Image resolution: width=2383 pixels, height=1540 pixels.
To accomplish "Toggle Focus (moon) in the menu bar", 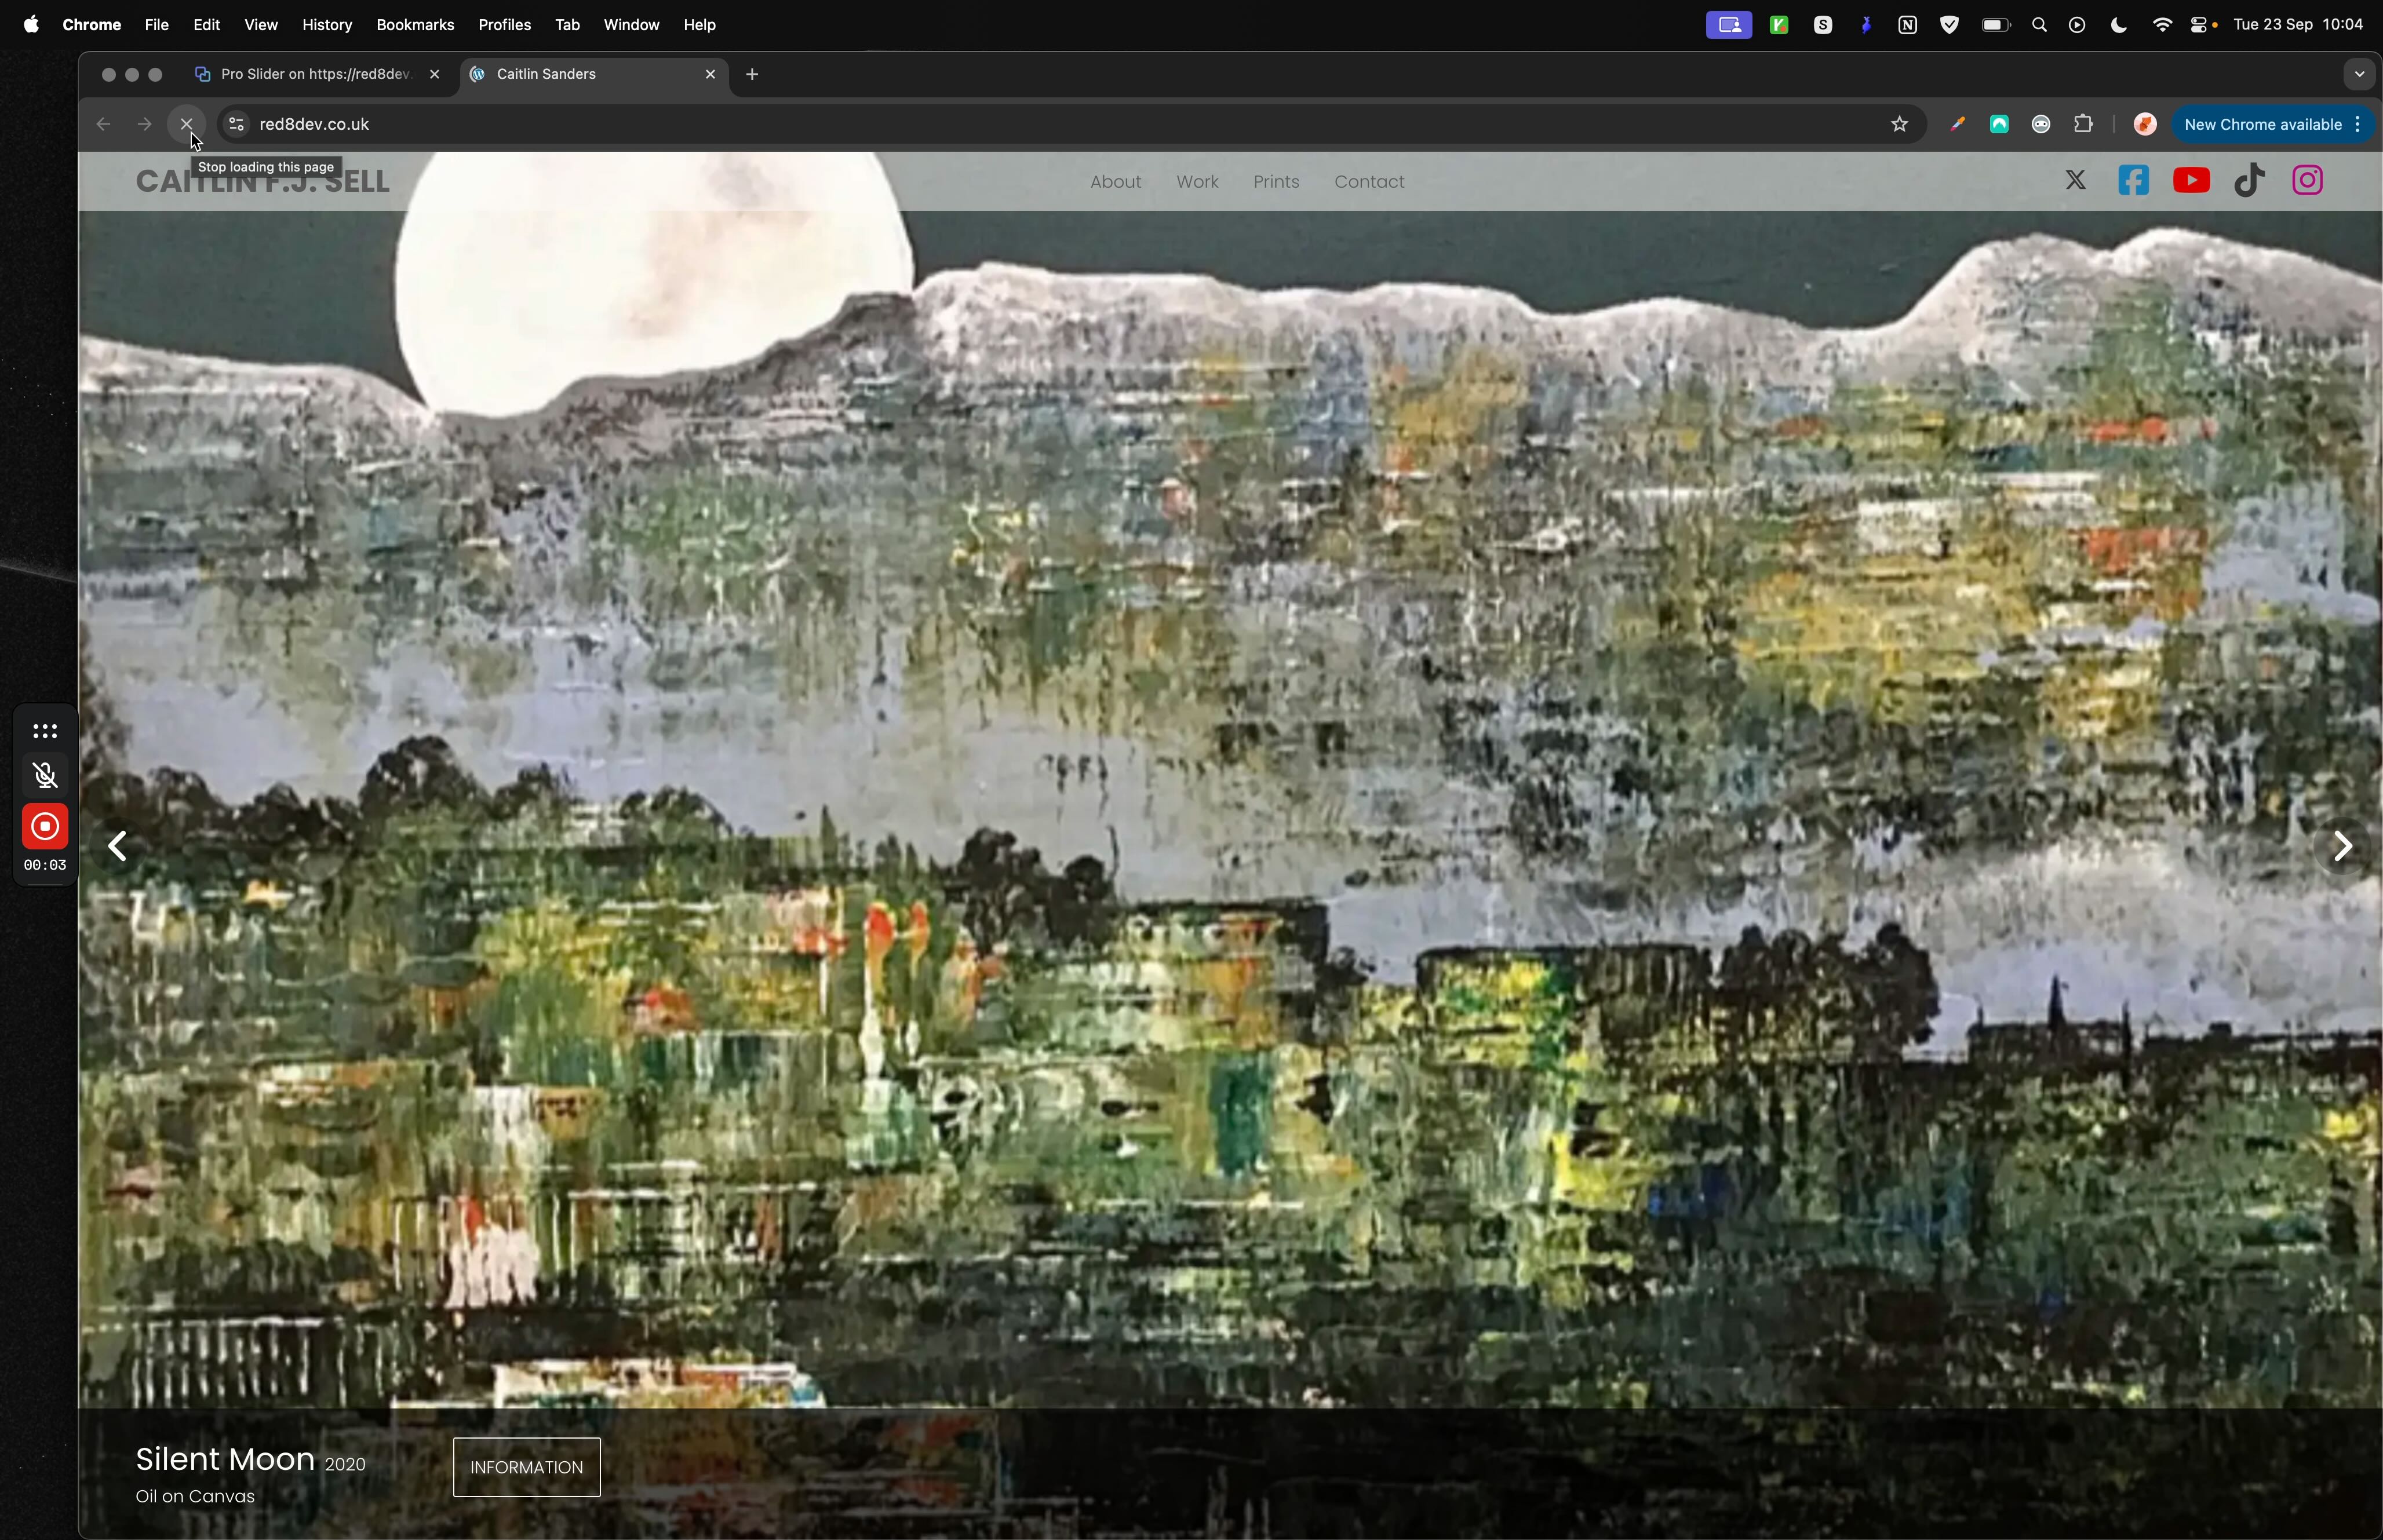I will click(2119, 25).
